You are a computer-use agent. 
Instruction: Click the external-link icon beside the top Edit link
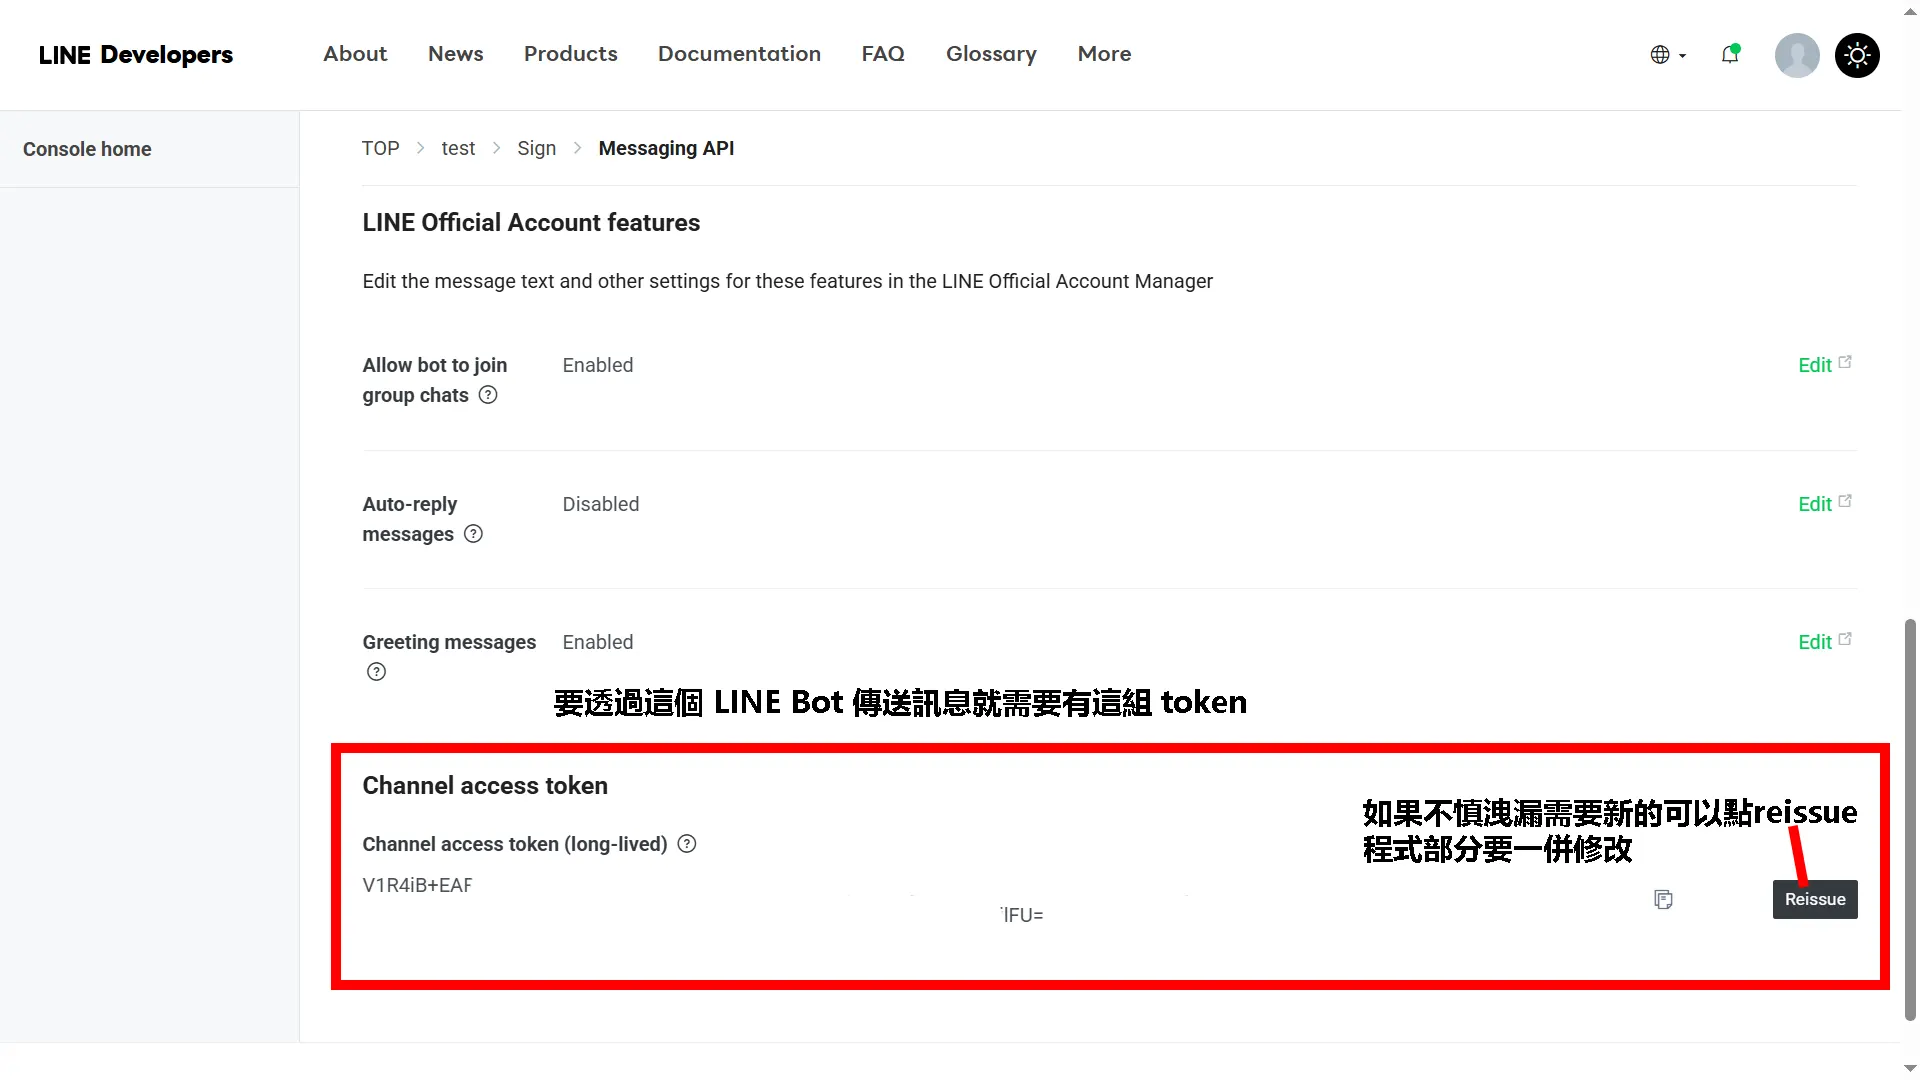(1845, 361)
